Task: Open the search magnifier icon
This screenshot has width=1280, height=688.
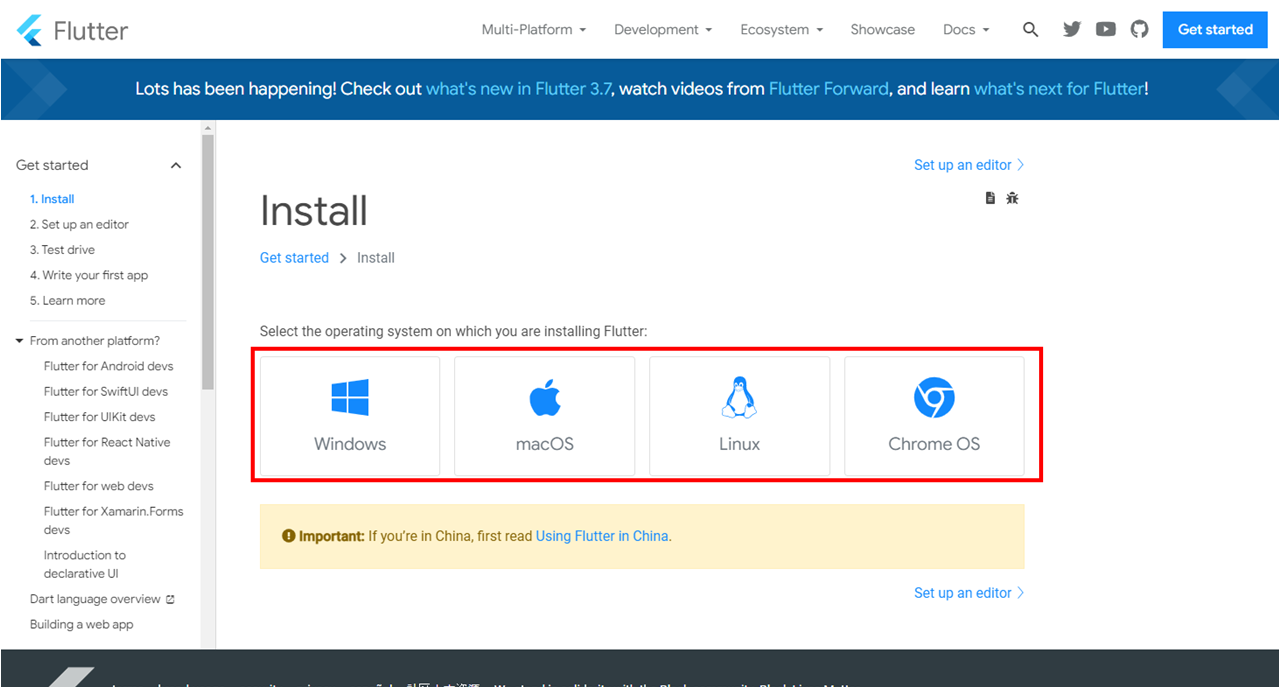Action: (x=1031, y=30)
